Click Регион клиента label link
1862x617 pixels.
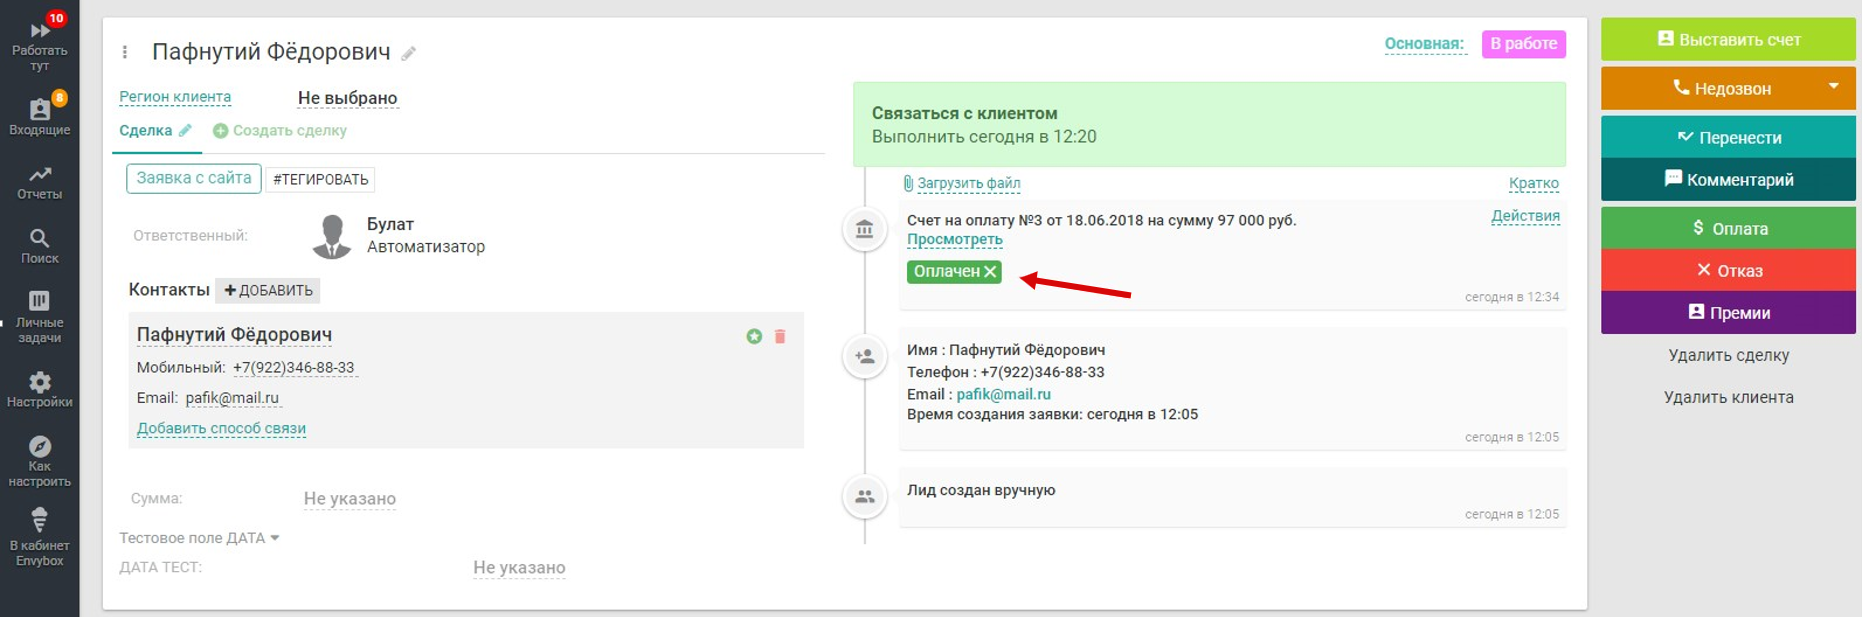(175, 97)
